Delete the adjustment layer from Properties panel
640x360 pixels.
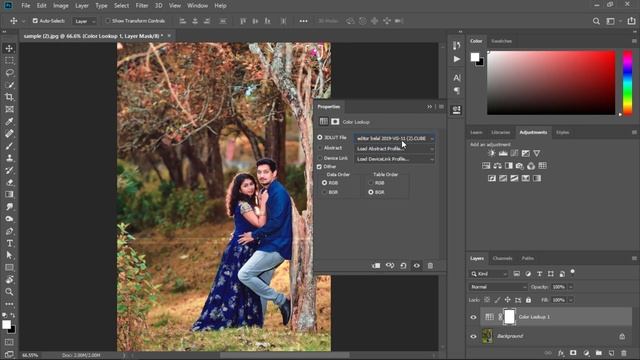[430, 266]
